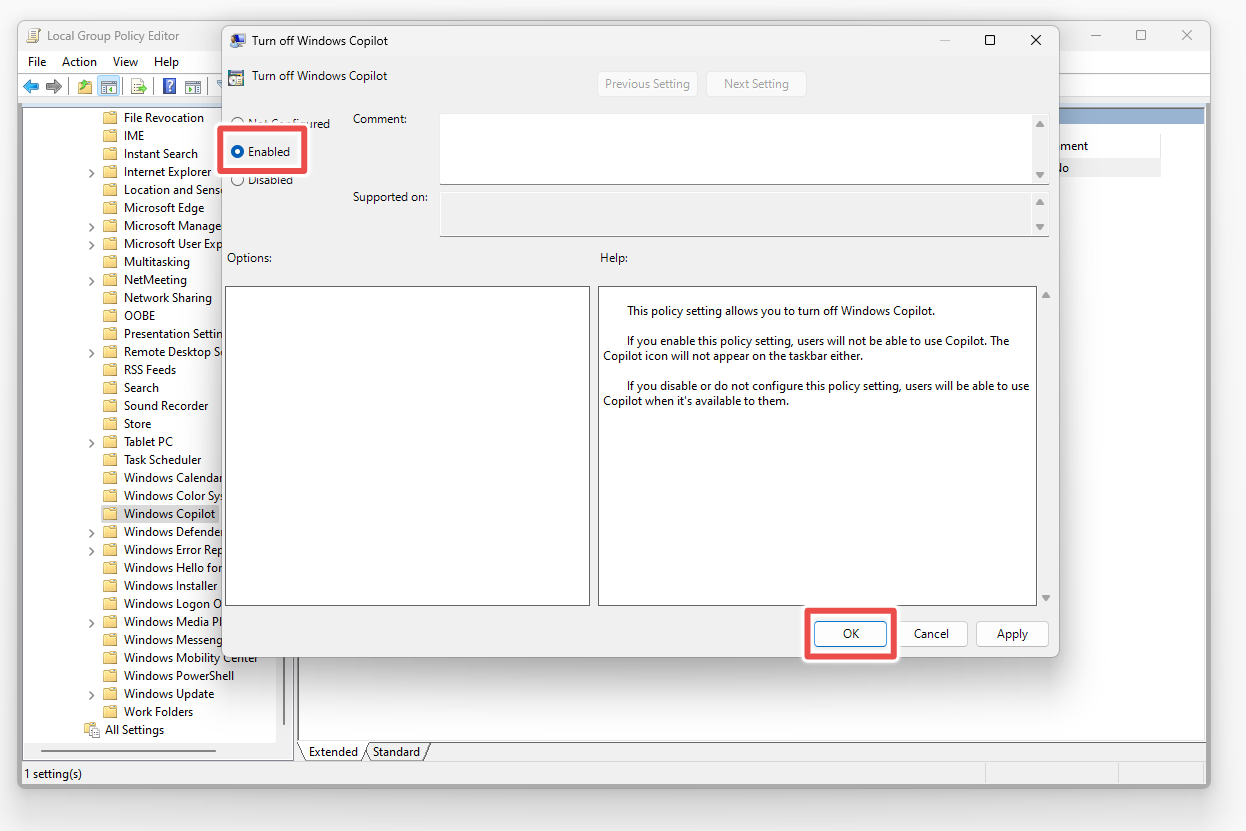Expand the Windows Update tree node
Viewport: 1246px width, 831px height.
pyautogui.click(x=92, y=694)
